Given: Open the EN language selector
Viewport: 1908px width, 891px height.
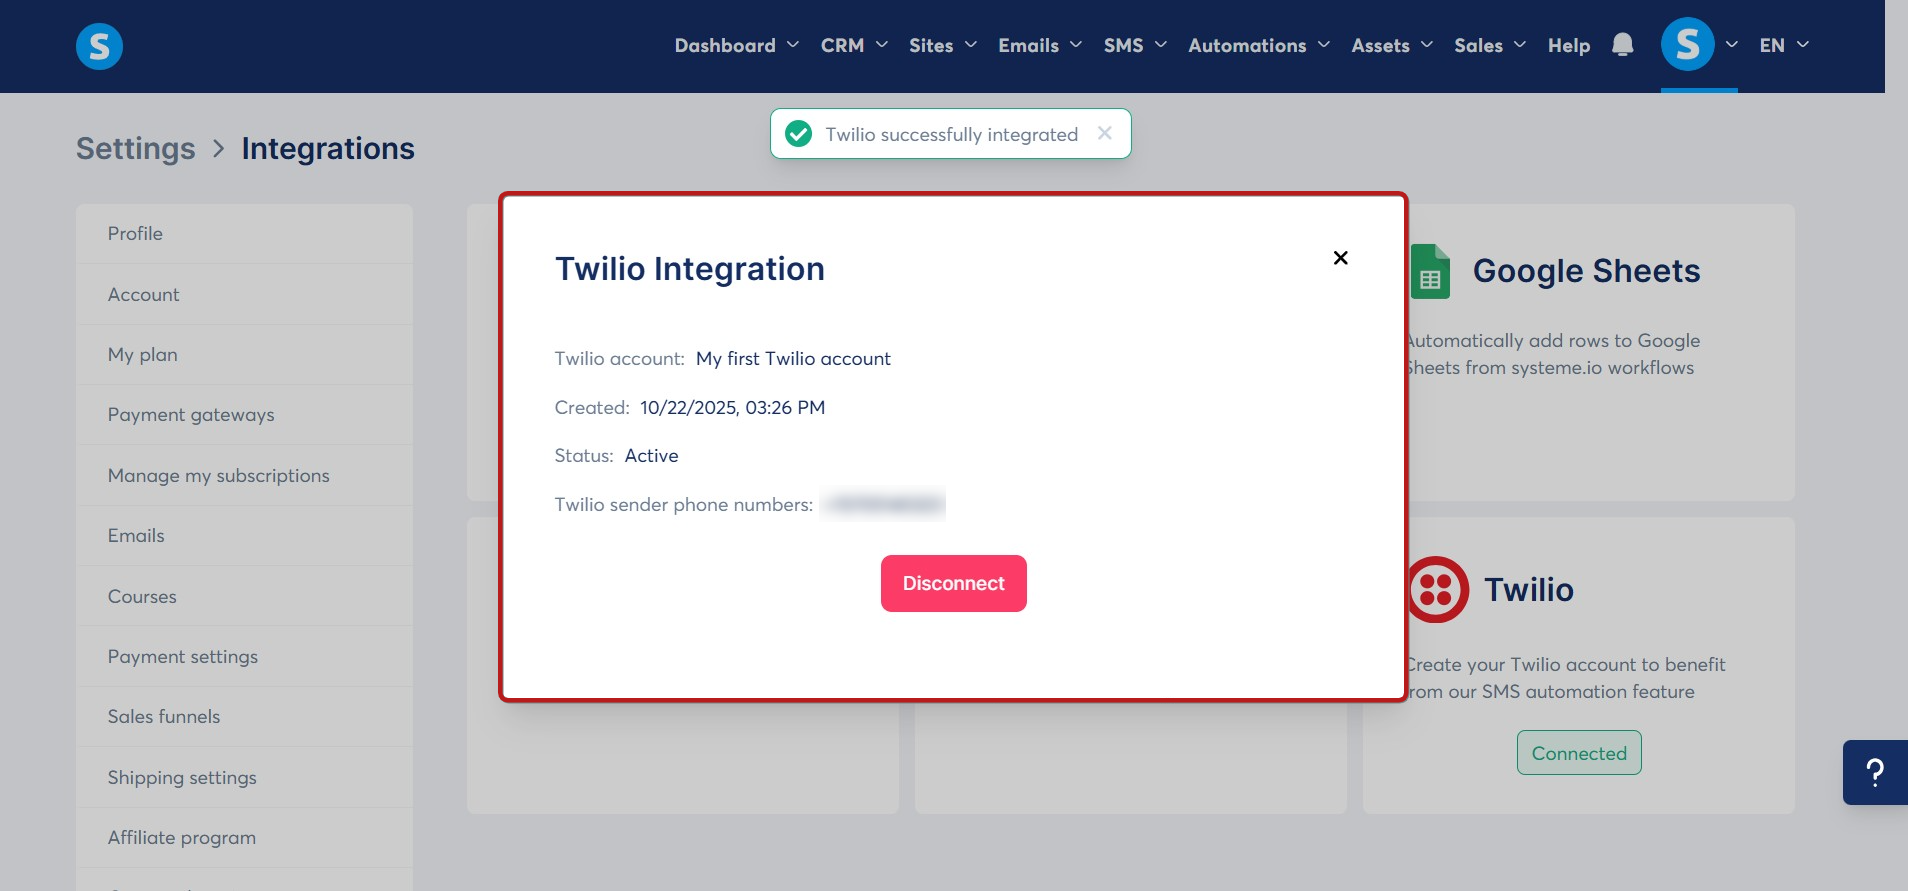Looking at the screenshot, I should [1784, 45].
